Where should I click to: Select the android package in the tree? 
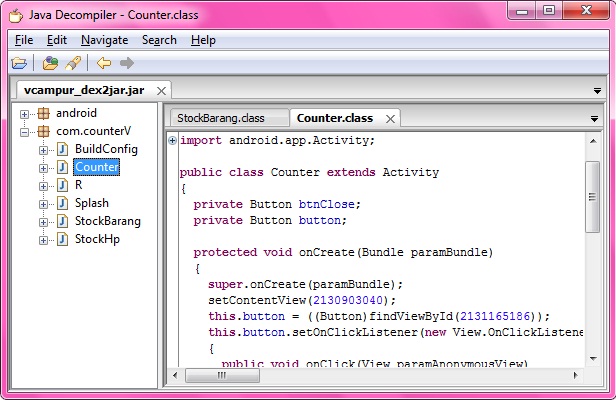click(x=76, y=113)
